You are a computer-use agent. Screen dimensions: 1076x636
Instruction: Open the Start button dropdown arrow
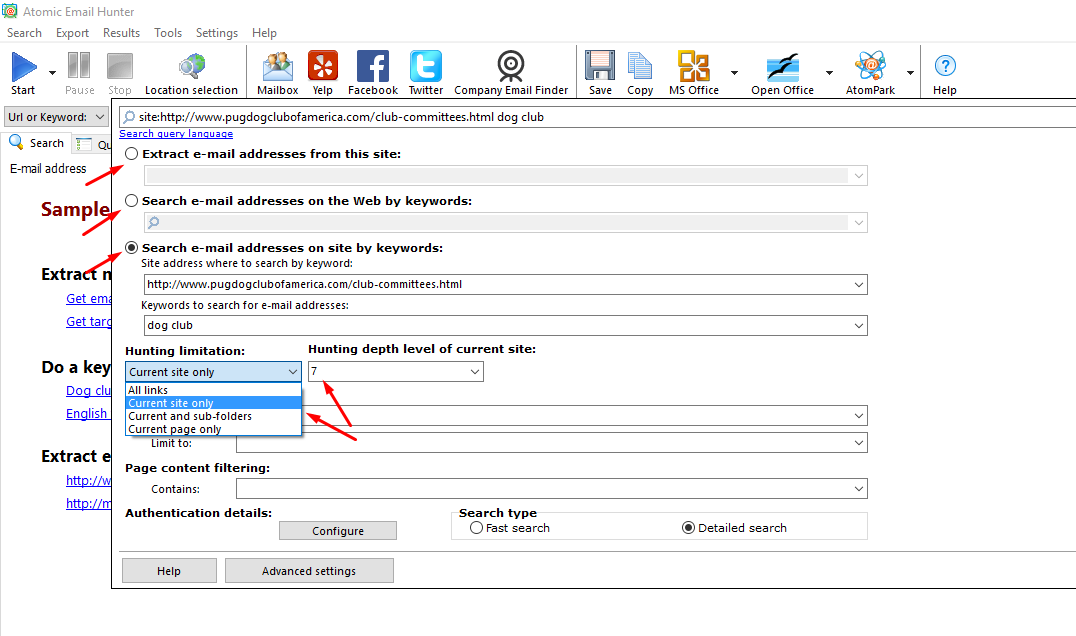[52, 73]
